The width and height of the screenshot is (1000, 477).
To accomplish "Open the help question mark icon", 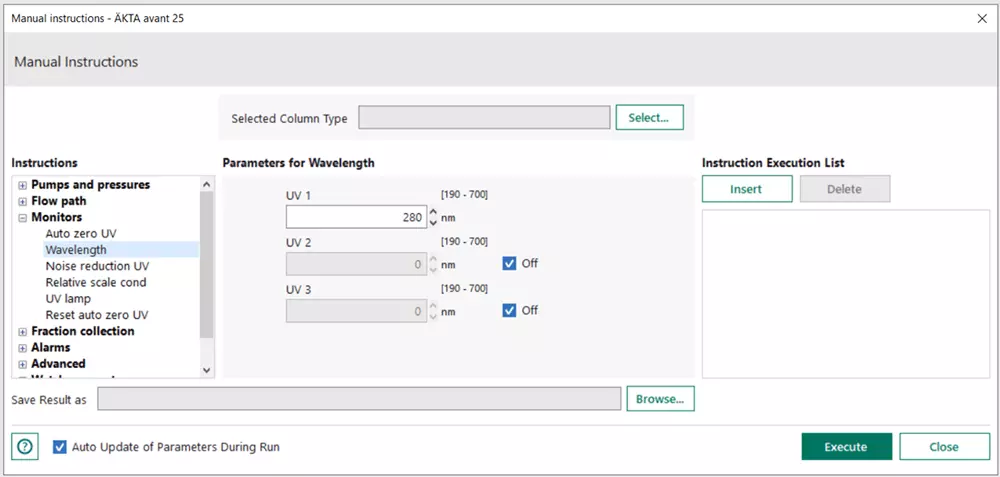I will [x=26, y=447].
